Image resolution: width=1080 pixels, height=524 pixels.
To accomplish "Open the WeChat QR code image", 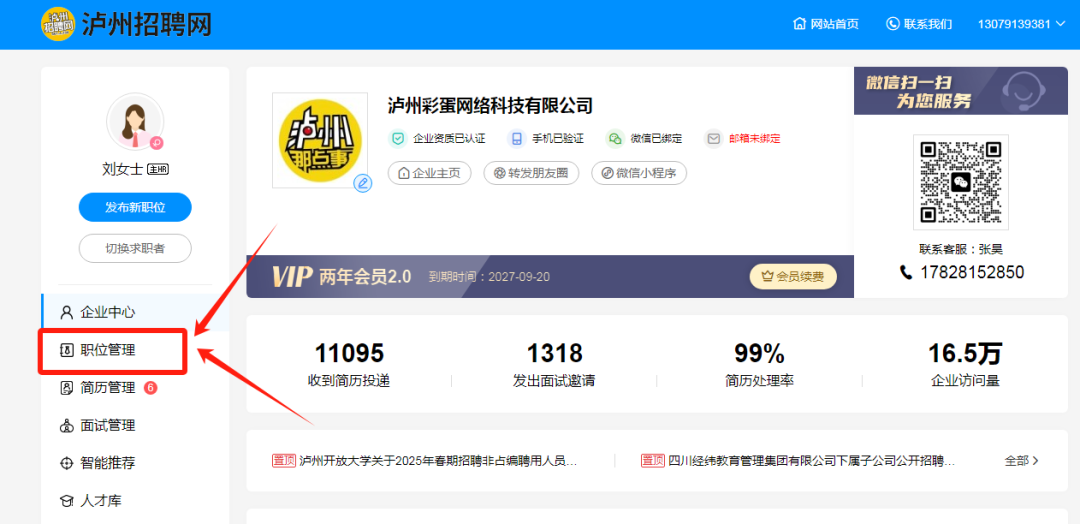I will 960,182.
